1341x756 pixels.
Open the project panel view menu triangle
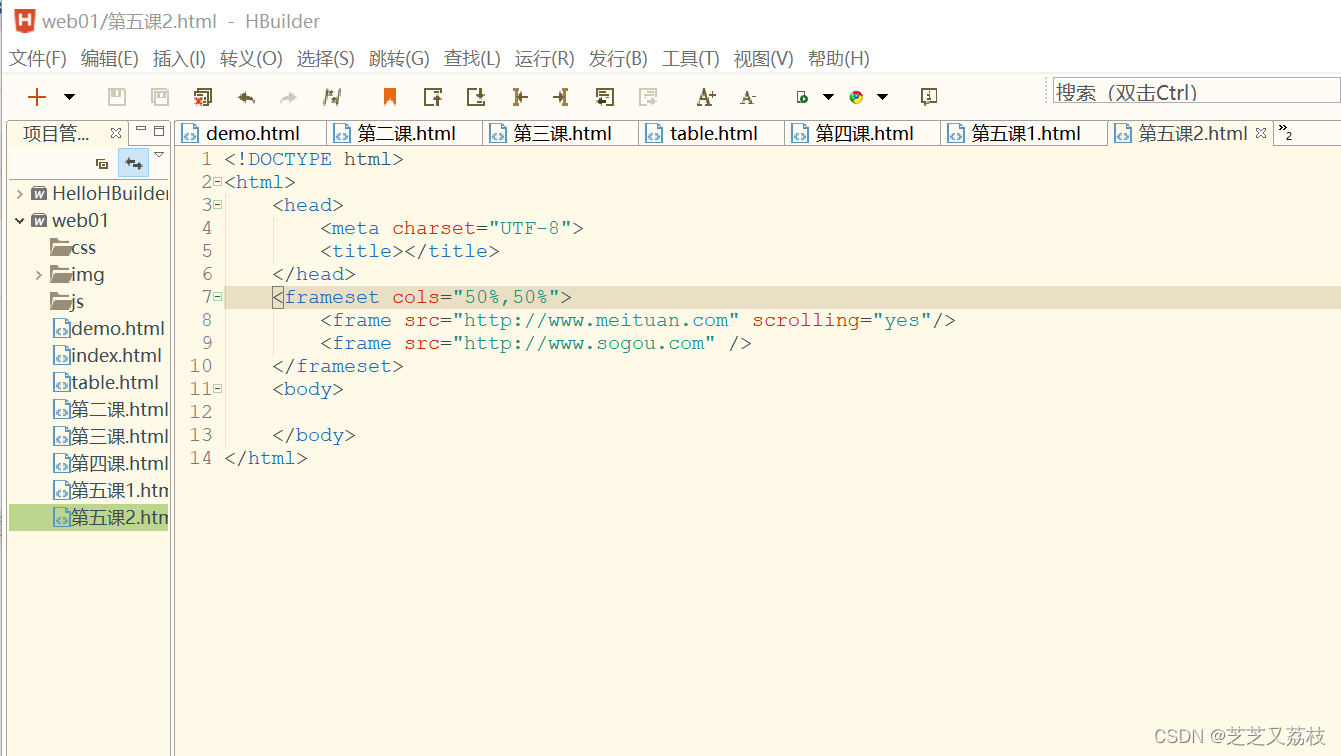(159, 155)
